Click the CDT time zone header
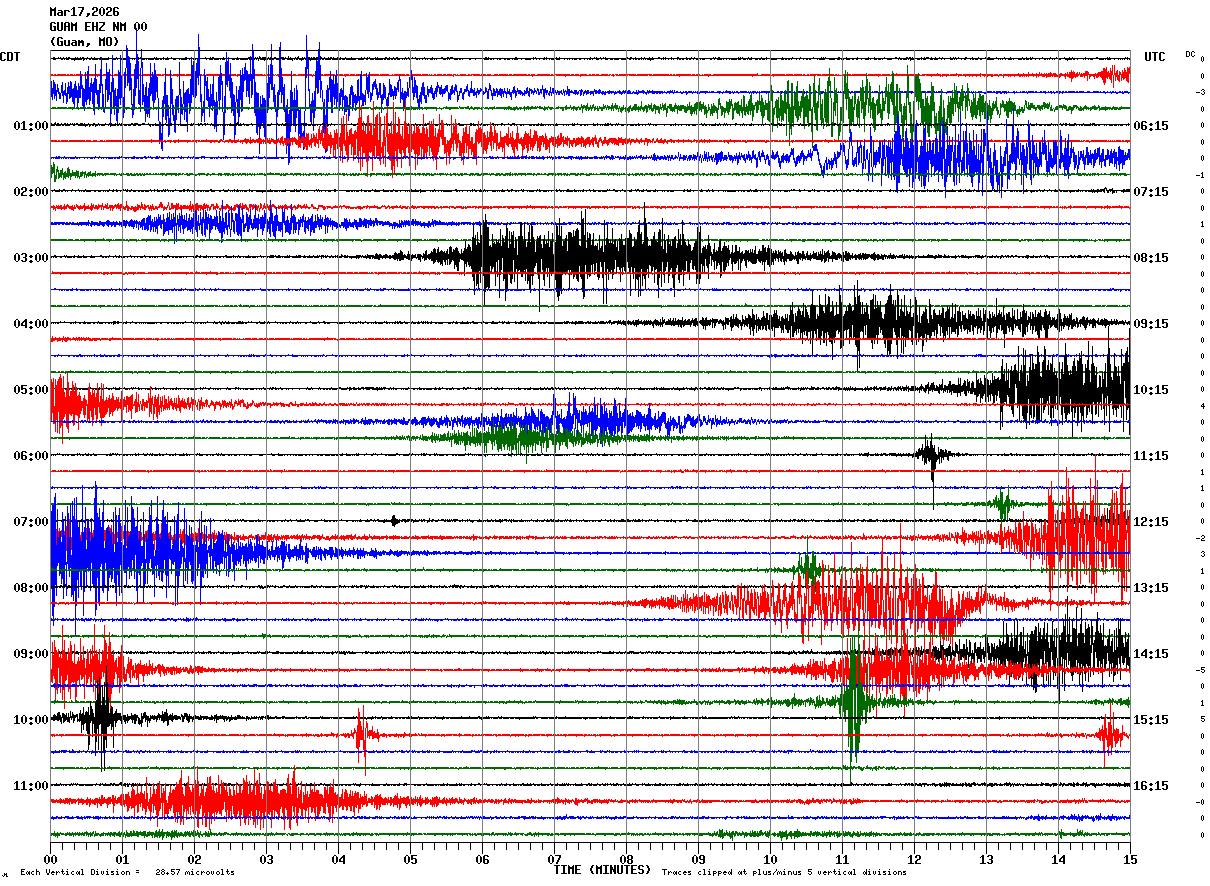Viewport: 1210px width, 886px height. pyautogui.click(x=10, y=57)
